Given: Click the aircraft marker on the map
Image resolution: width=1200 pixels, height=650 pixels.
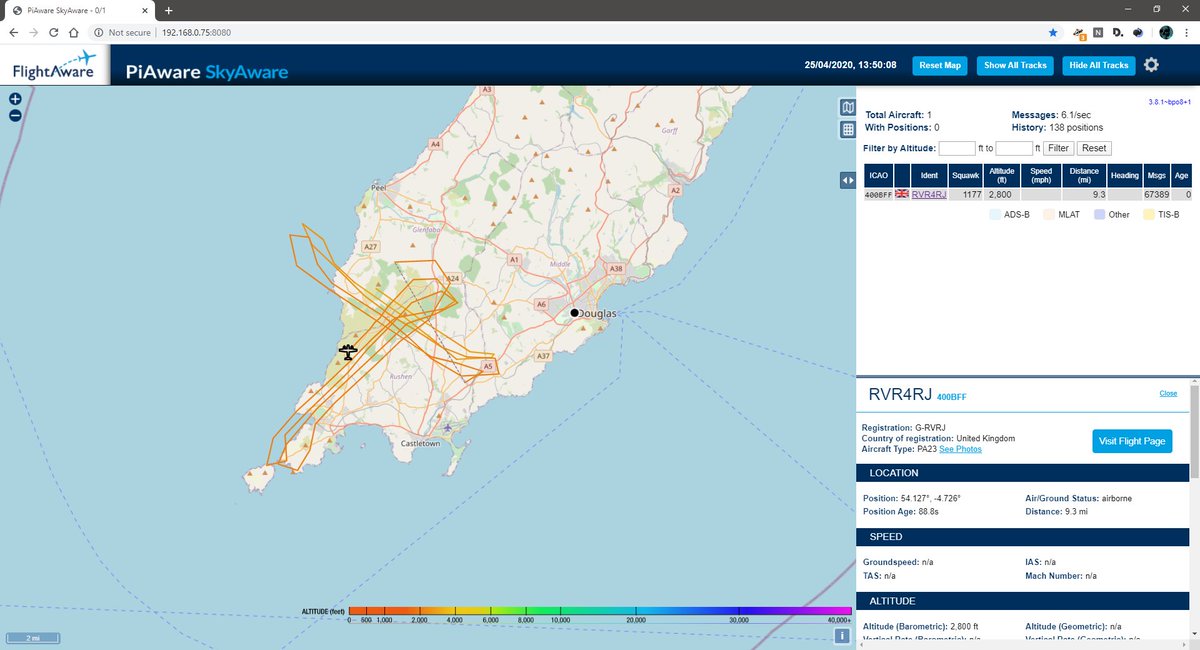Looking at the screenshot, I should pyautogui.click(x=347, y=352).
